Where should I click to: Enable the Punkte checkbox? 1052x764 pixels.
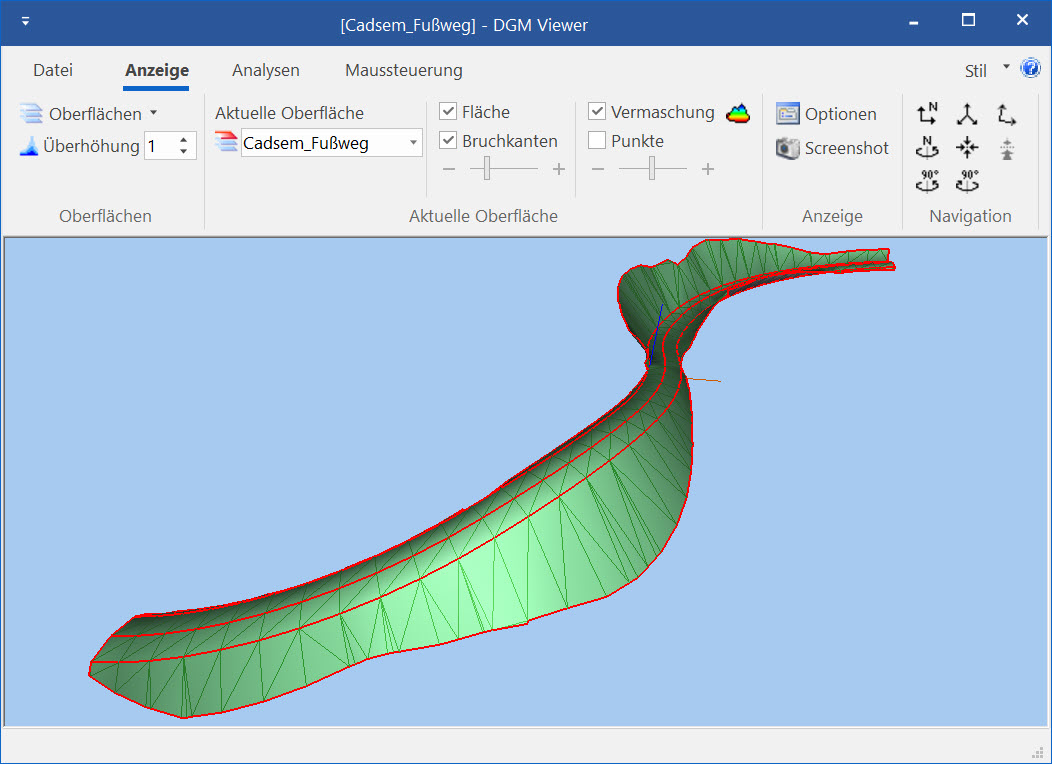click(597, 141)
